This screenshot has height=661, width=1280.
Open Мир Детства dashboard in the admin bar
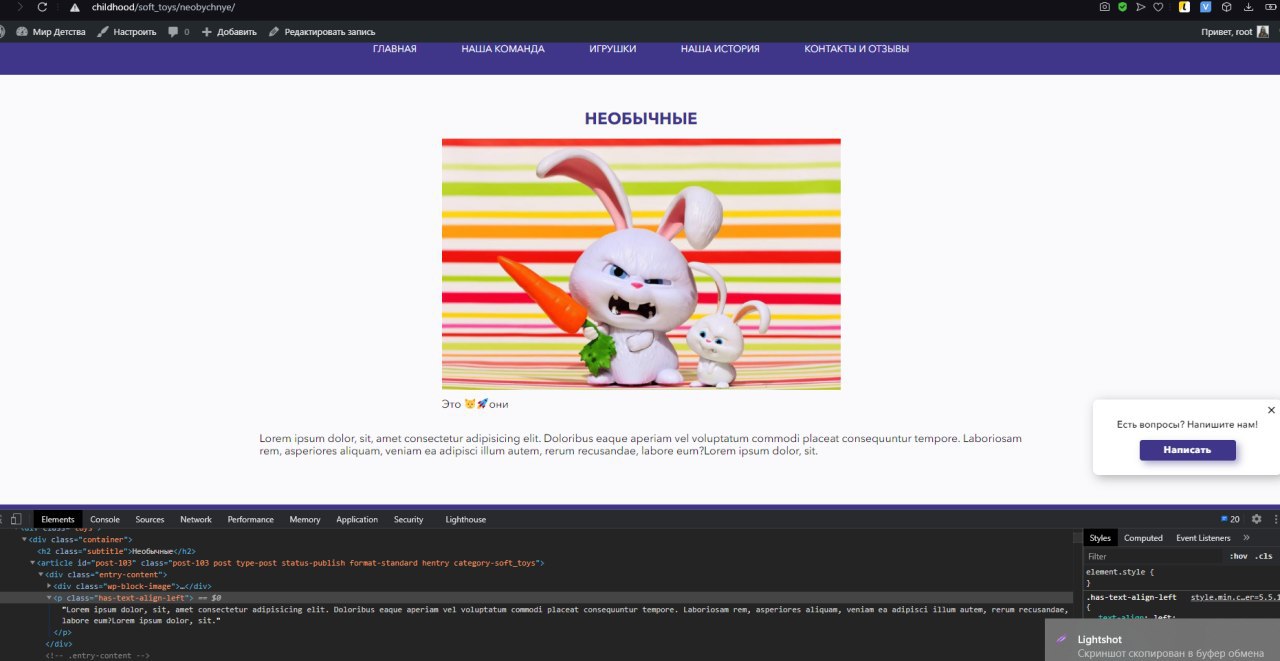click(x=50, y=32)
